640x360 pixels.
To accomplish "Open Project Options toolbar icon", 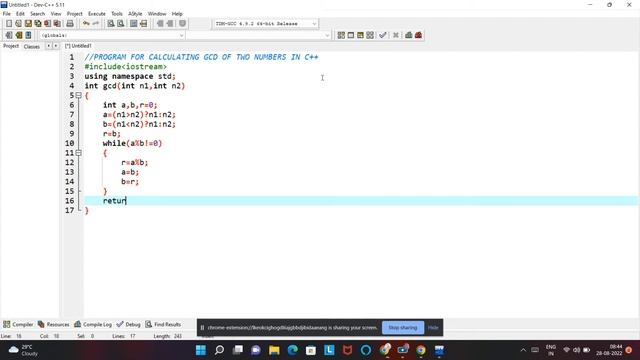I will coord(182,24).
